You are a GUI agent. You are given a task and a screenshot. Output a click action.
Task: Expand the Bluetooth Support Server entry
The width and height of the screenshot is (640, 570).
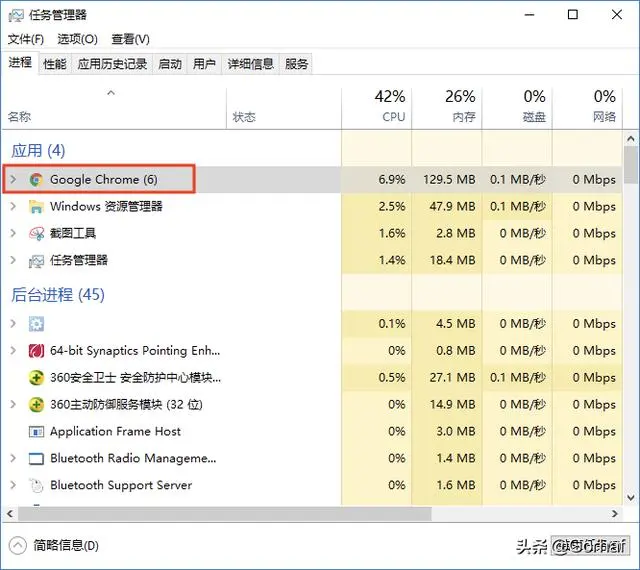(x=13, y=485)
